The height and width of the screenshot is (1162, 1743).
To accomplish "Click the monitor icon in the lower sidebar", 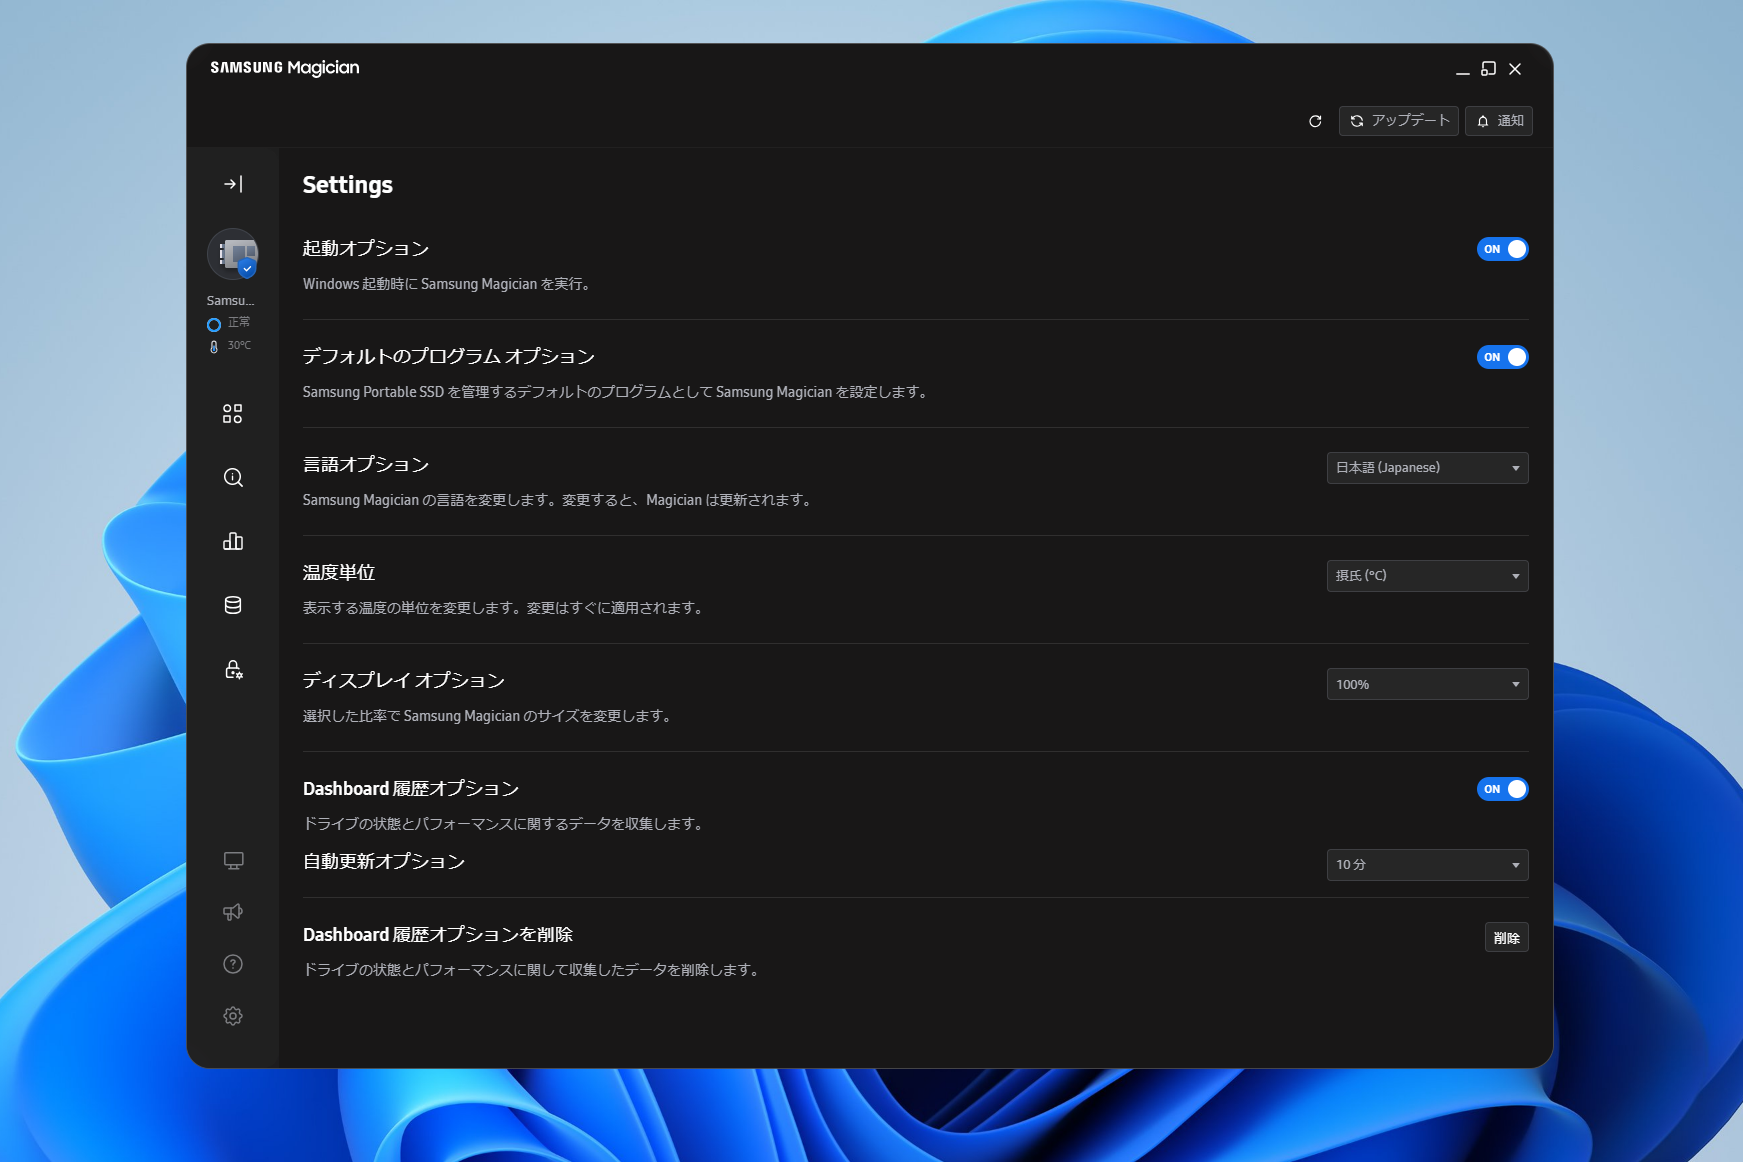I will [x=233, y=861].
